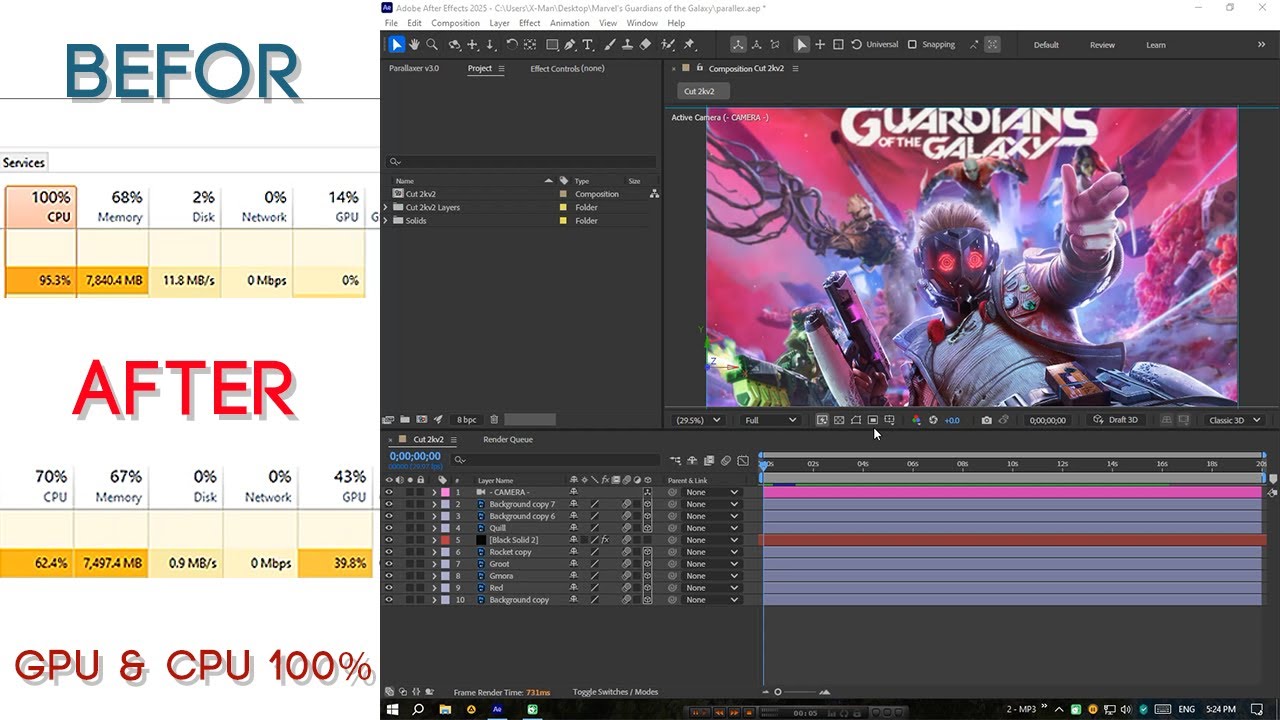The height and width of the screenshot is (720, 1280).
Task: Hide the Rocket copy layer
Action: coord(389,552)
